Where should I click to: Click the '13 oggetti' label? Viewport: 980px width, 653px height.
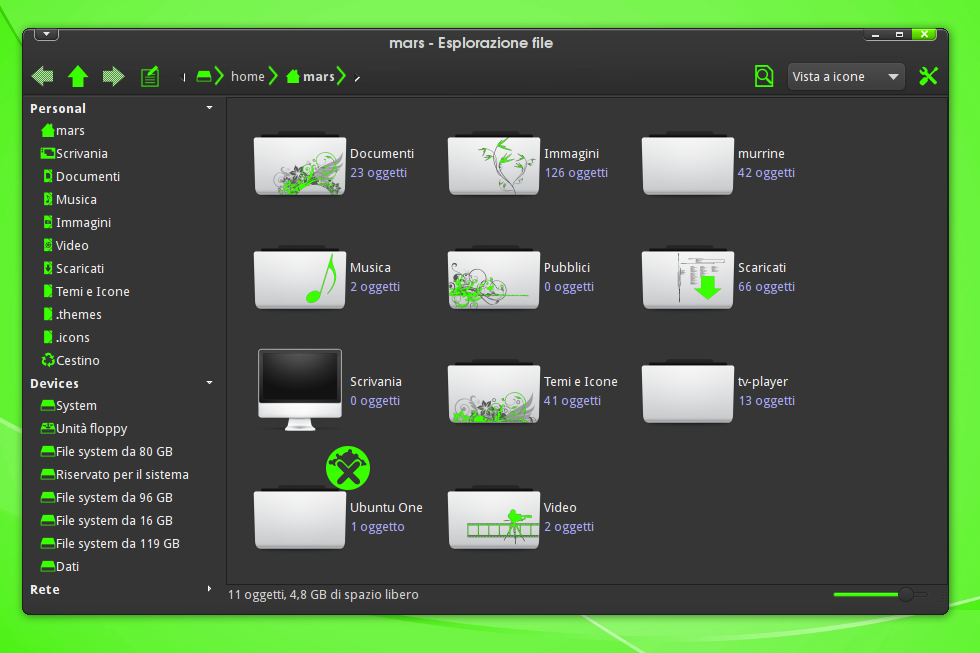[x=766, y=401]
